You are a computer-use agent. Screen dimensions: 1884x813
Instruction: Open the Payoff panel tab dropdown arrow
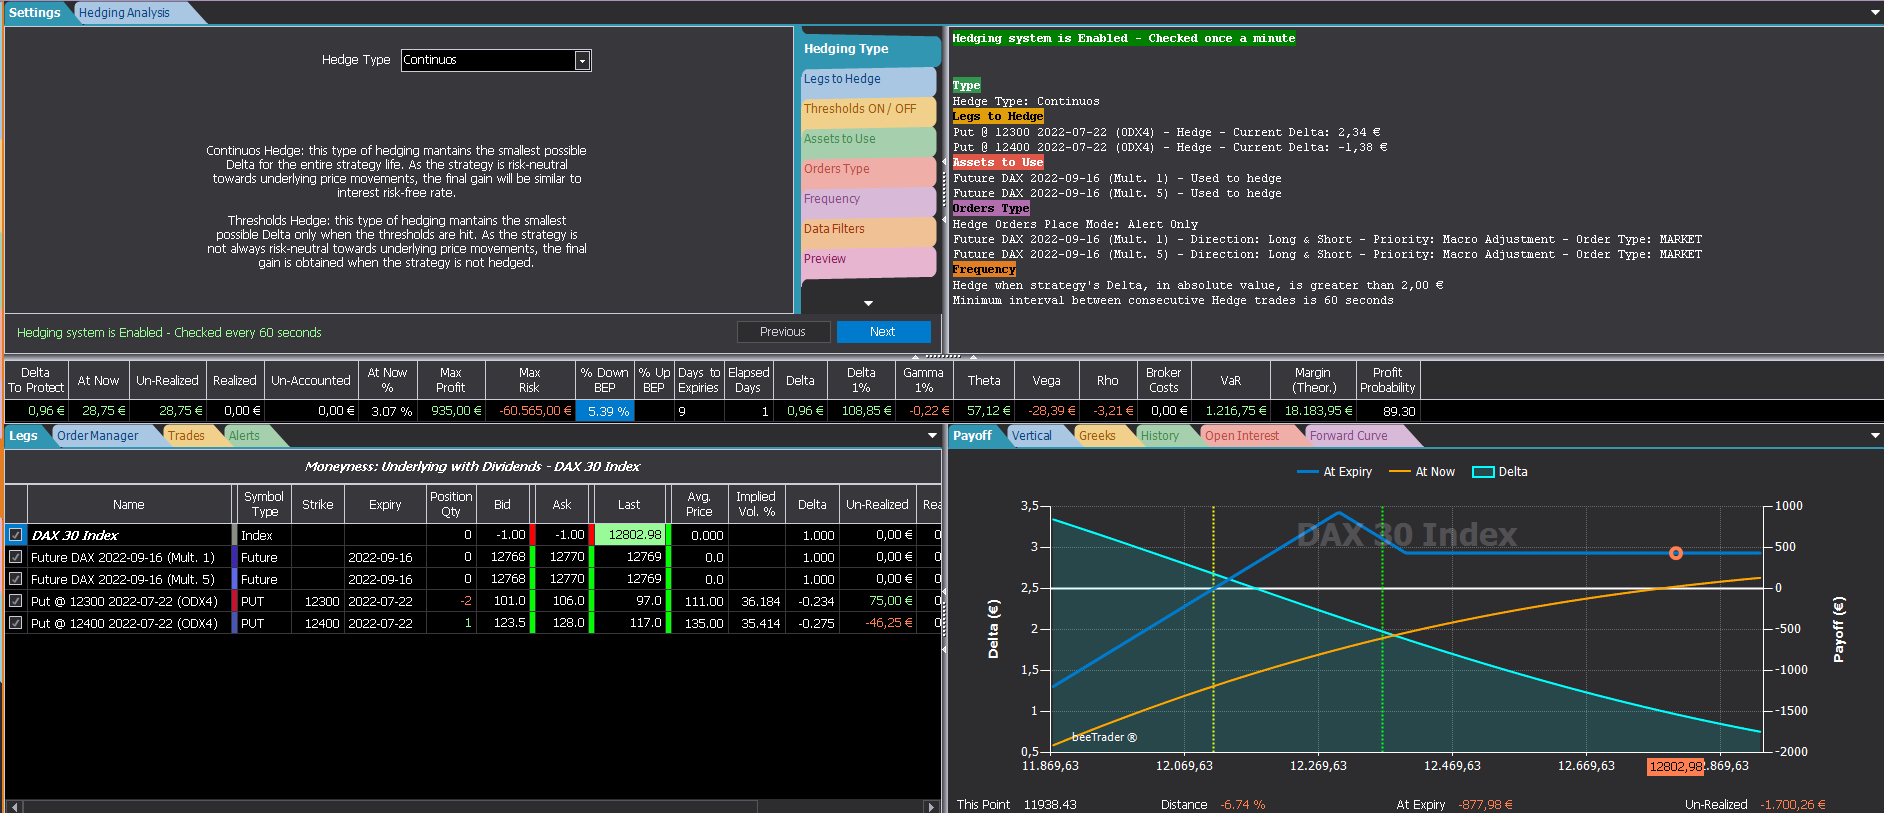pyautogui.click(x=1875, y=436)
